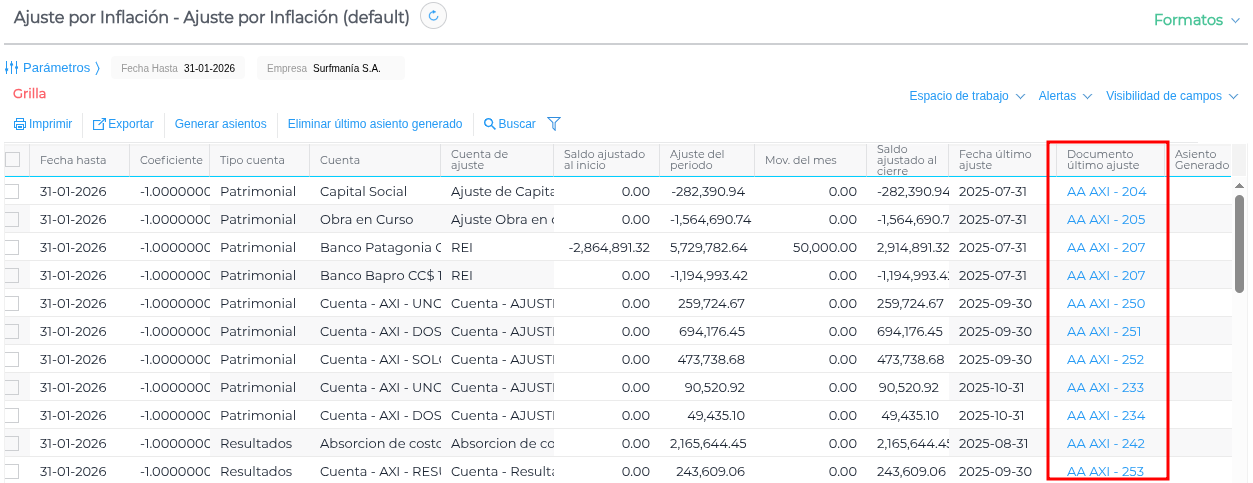Click Generar asientos button
The width and height of the screenshot is (1253, 483).
(220, 124)
